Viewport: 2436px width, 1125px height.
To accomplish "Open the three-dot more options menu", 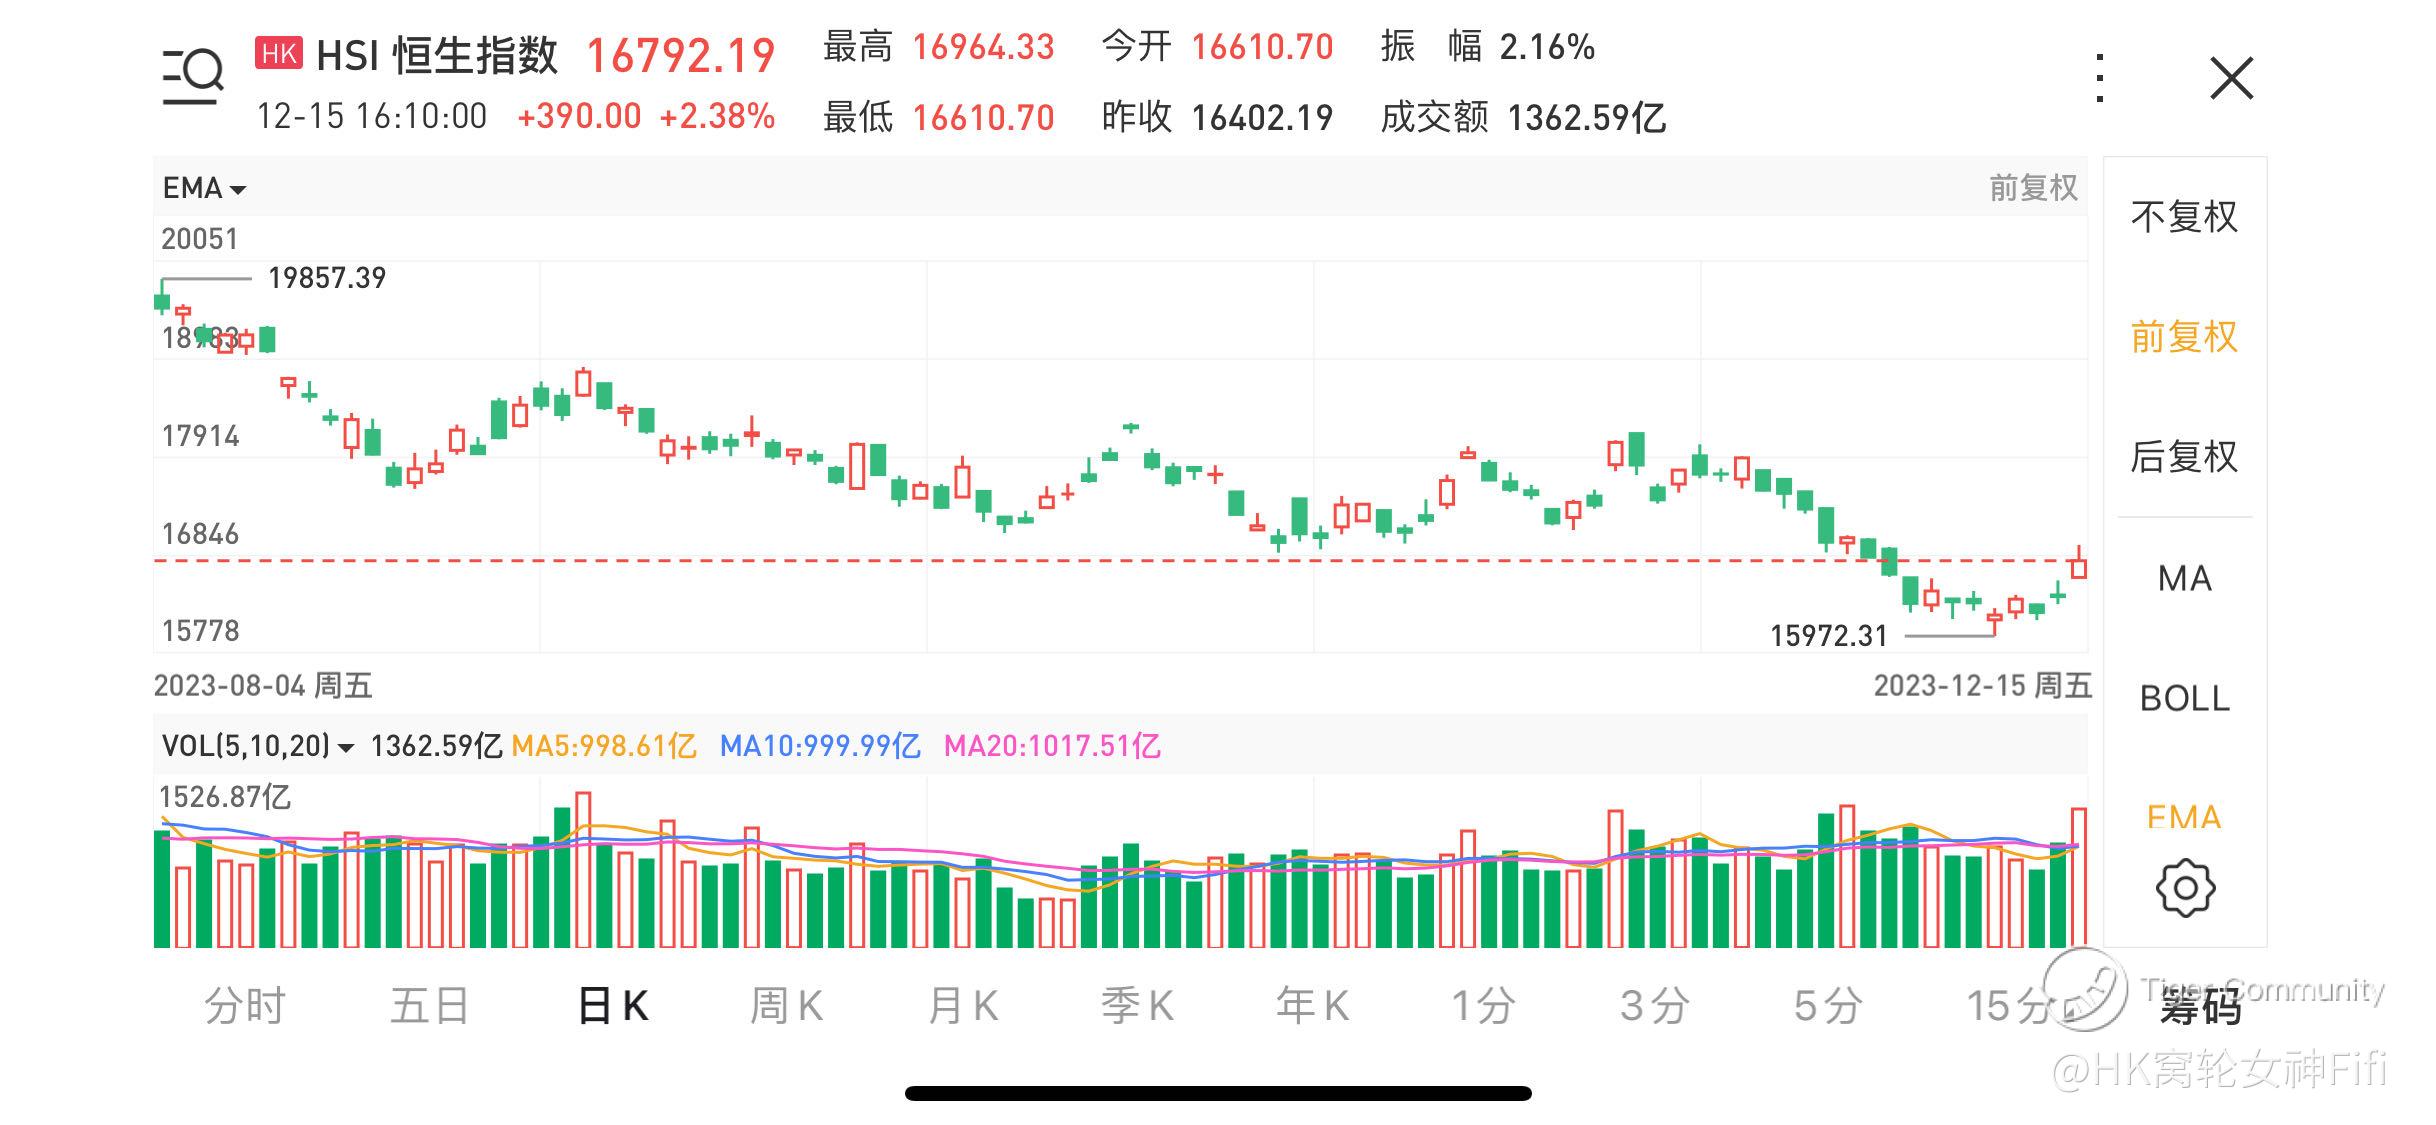I will click(x=2099, y=78).
